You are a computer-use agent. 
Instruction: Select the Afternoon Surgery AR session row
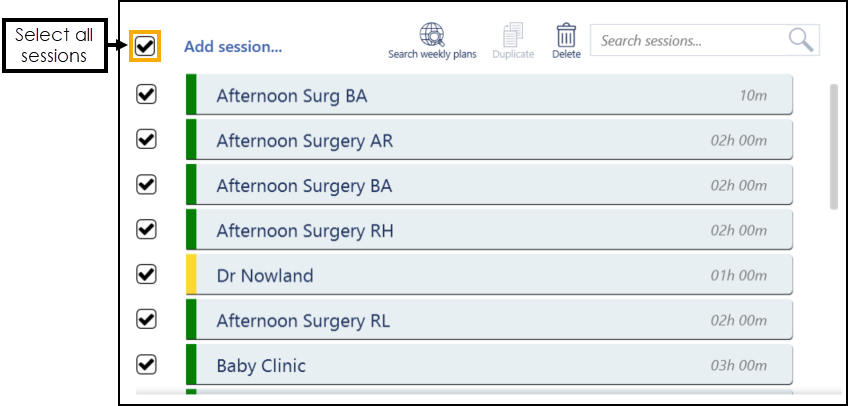point(490,141)
